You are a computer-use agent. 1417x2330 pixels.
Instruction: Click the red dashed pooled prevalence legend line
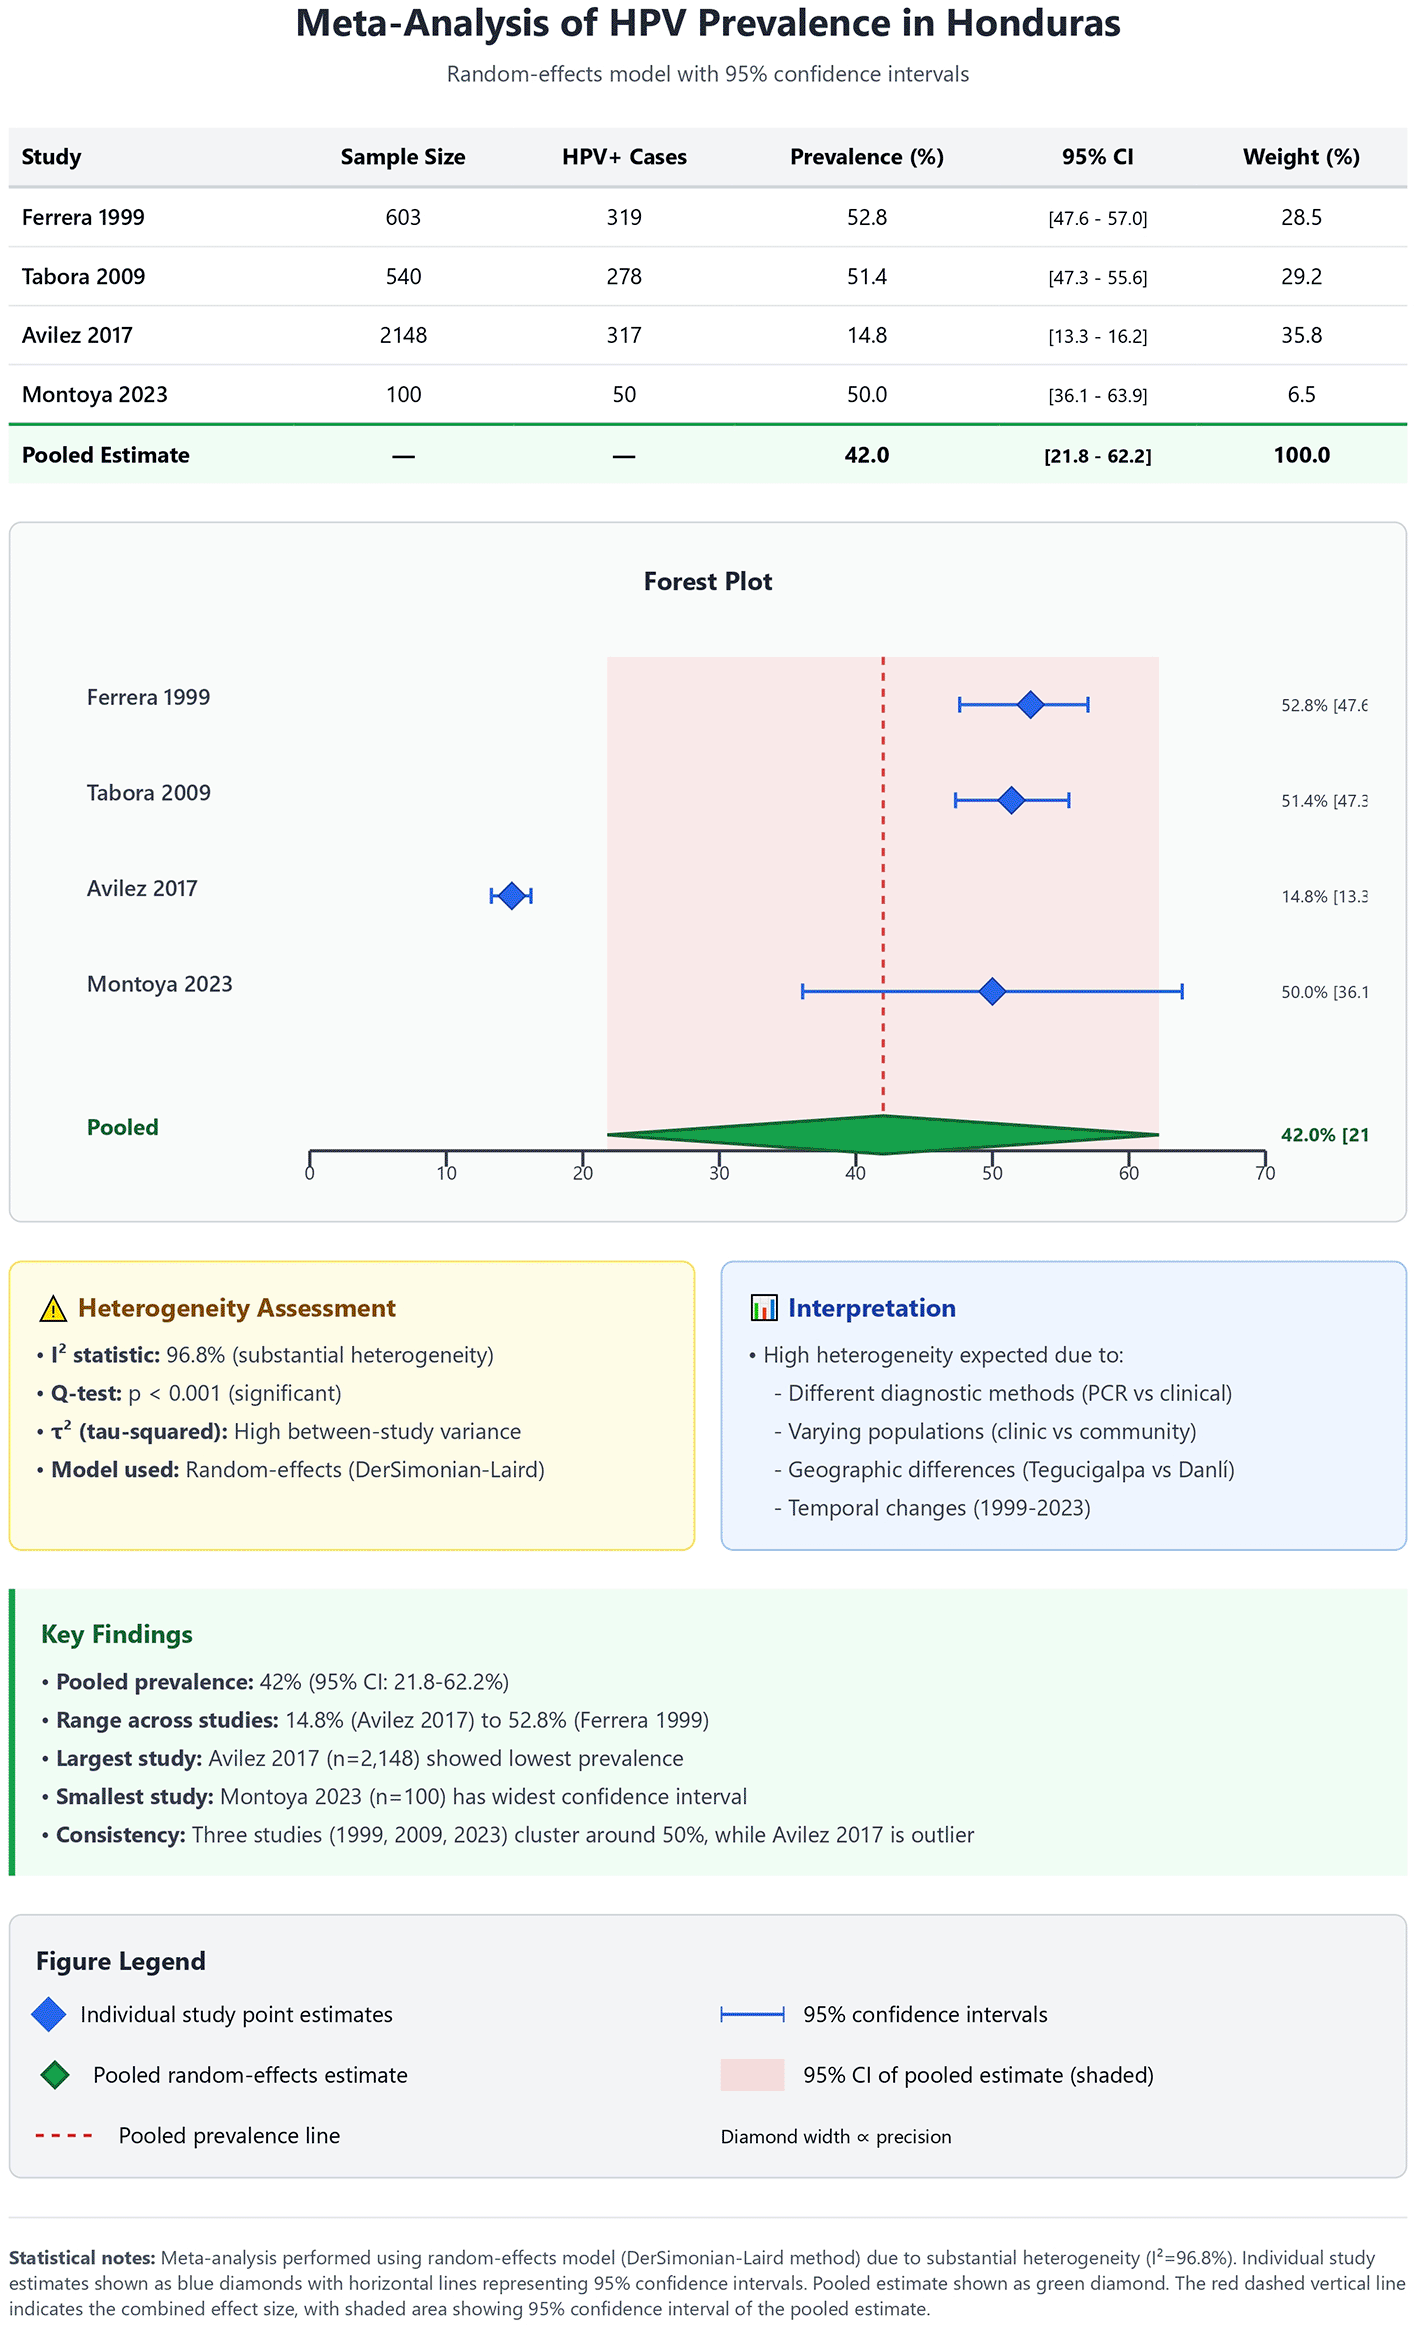[x=64, y=2136]
